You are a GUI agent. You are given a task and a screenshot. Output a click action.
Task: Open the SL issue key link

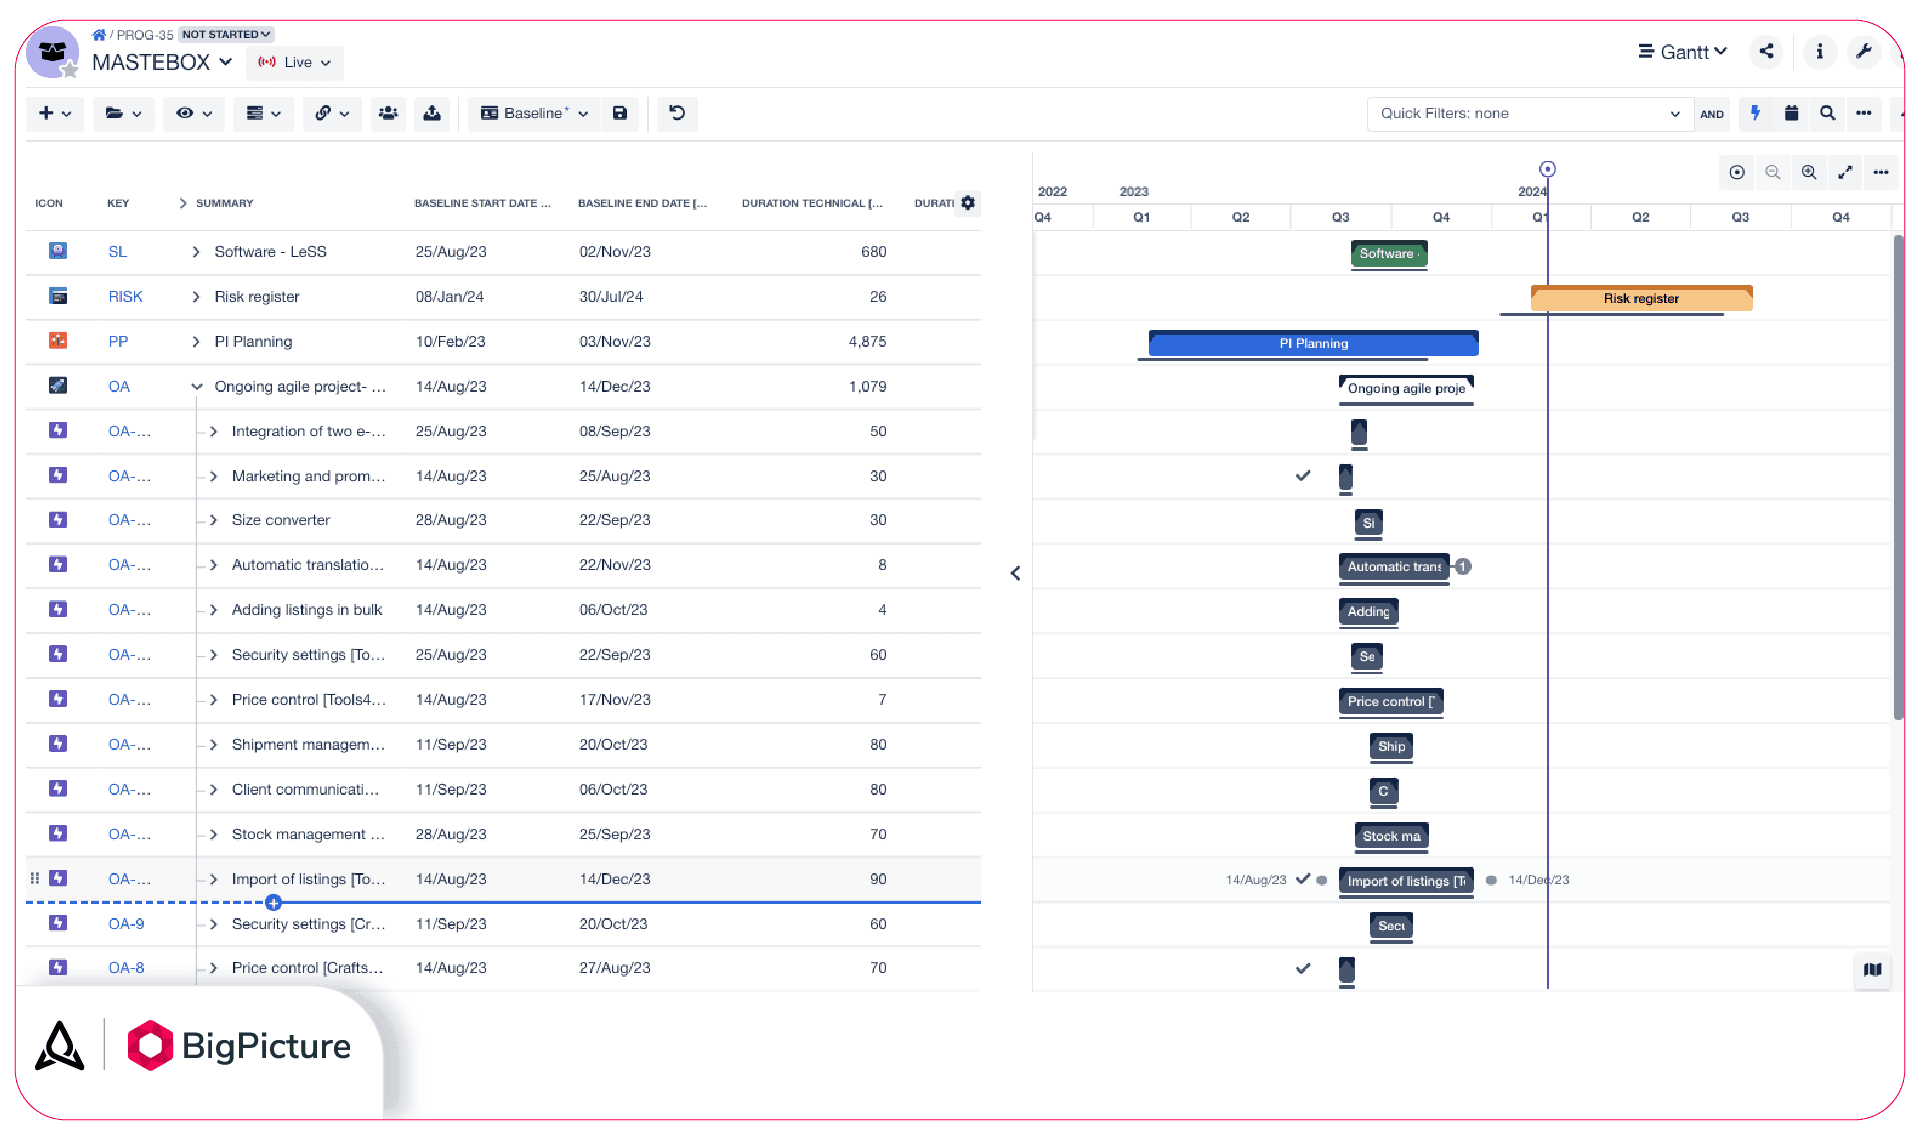pyautogui.click(x=118, y=252)
